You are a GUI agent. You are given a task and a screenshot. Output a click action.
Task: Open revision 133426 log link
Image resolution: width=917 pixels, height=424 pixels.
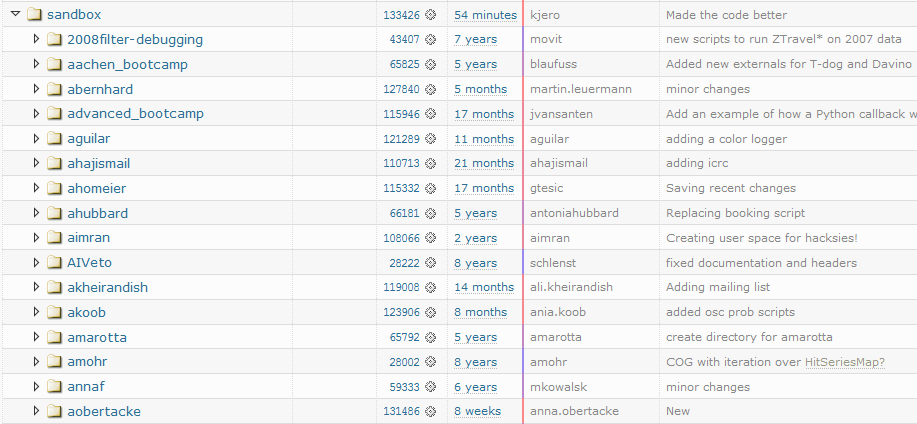[x=402, y=15]
